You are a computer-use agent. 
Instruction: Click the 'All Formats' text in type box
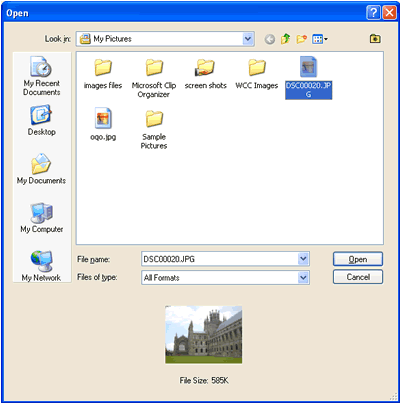[x=162, y=278]
